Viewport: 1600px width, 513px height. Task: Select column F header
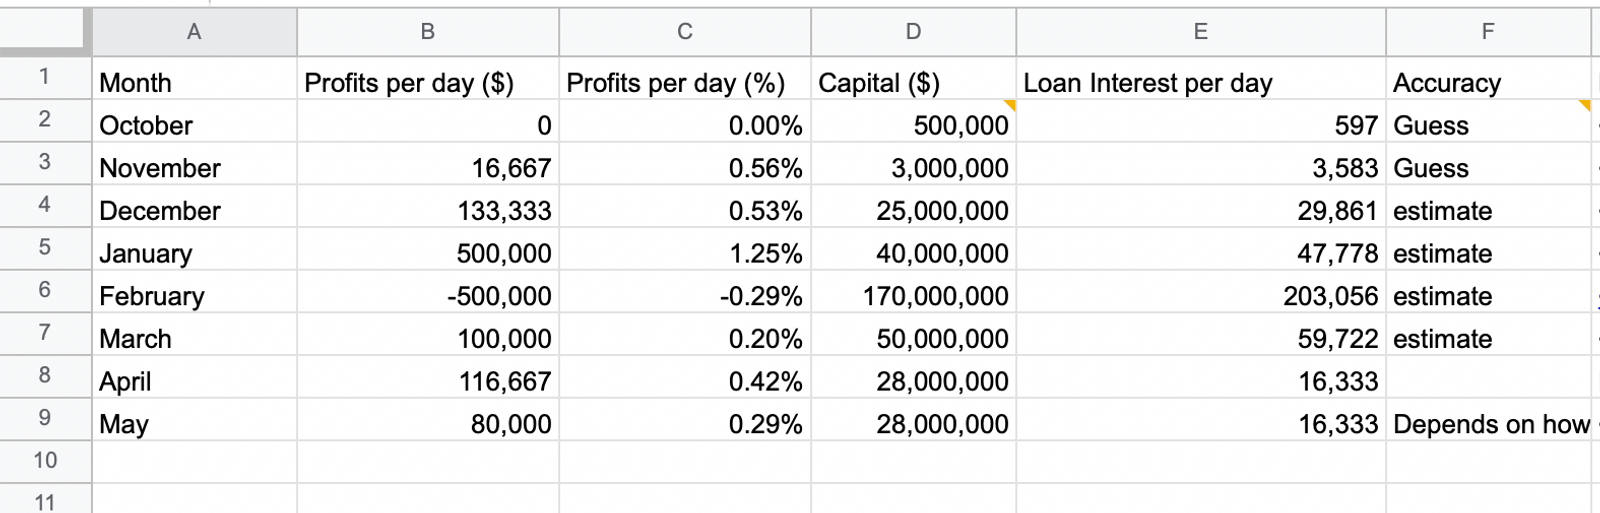tap(1488, 32)
